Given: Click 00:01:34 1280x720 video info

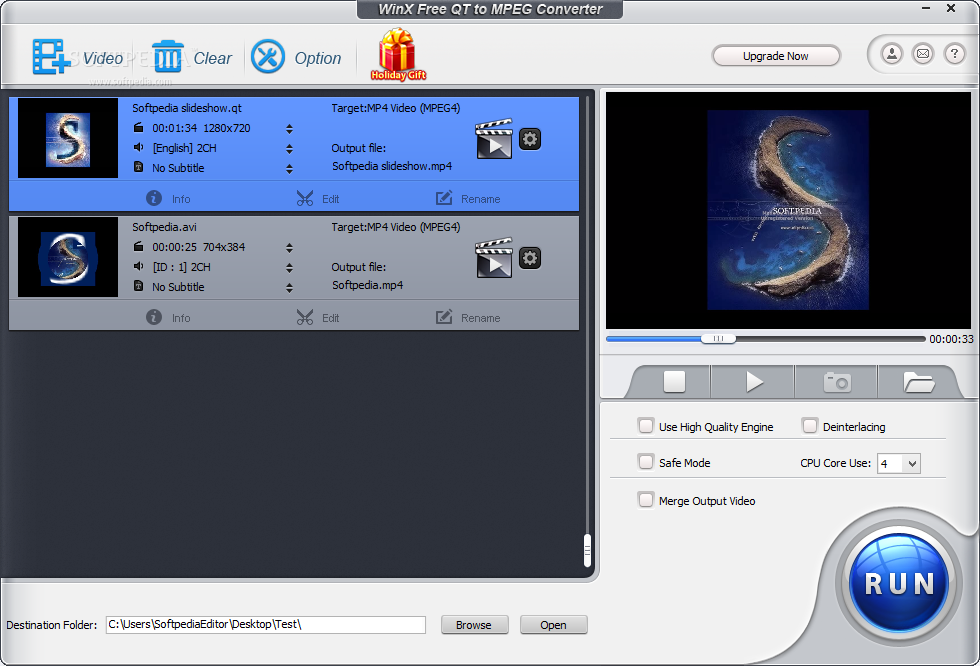Looking at the screenshot, I should point(201,128).
